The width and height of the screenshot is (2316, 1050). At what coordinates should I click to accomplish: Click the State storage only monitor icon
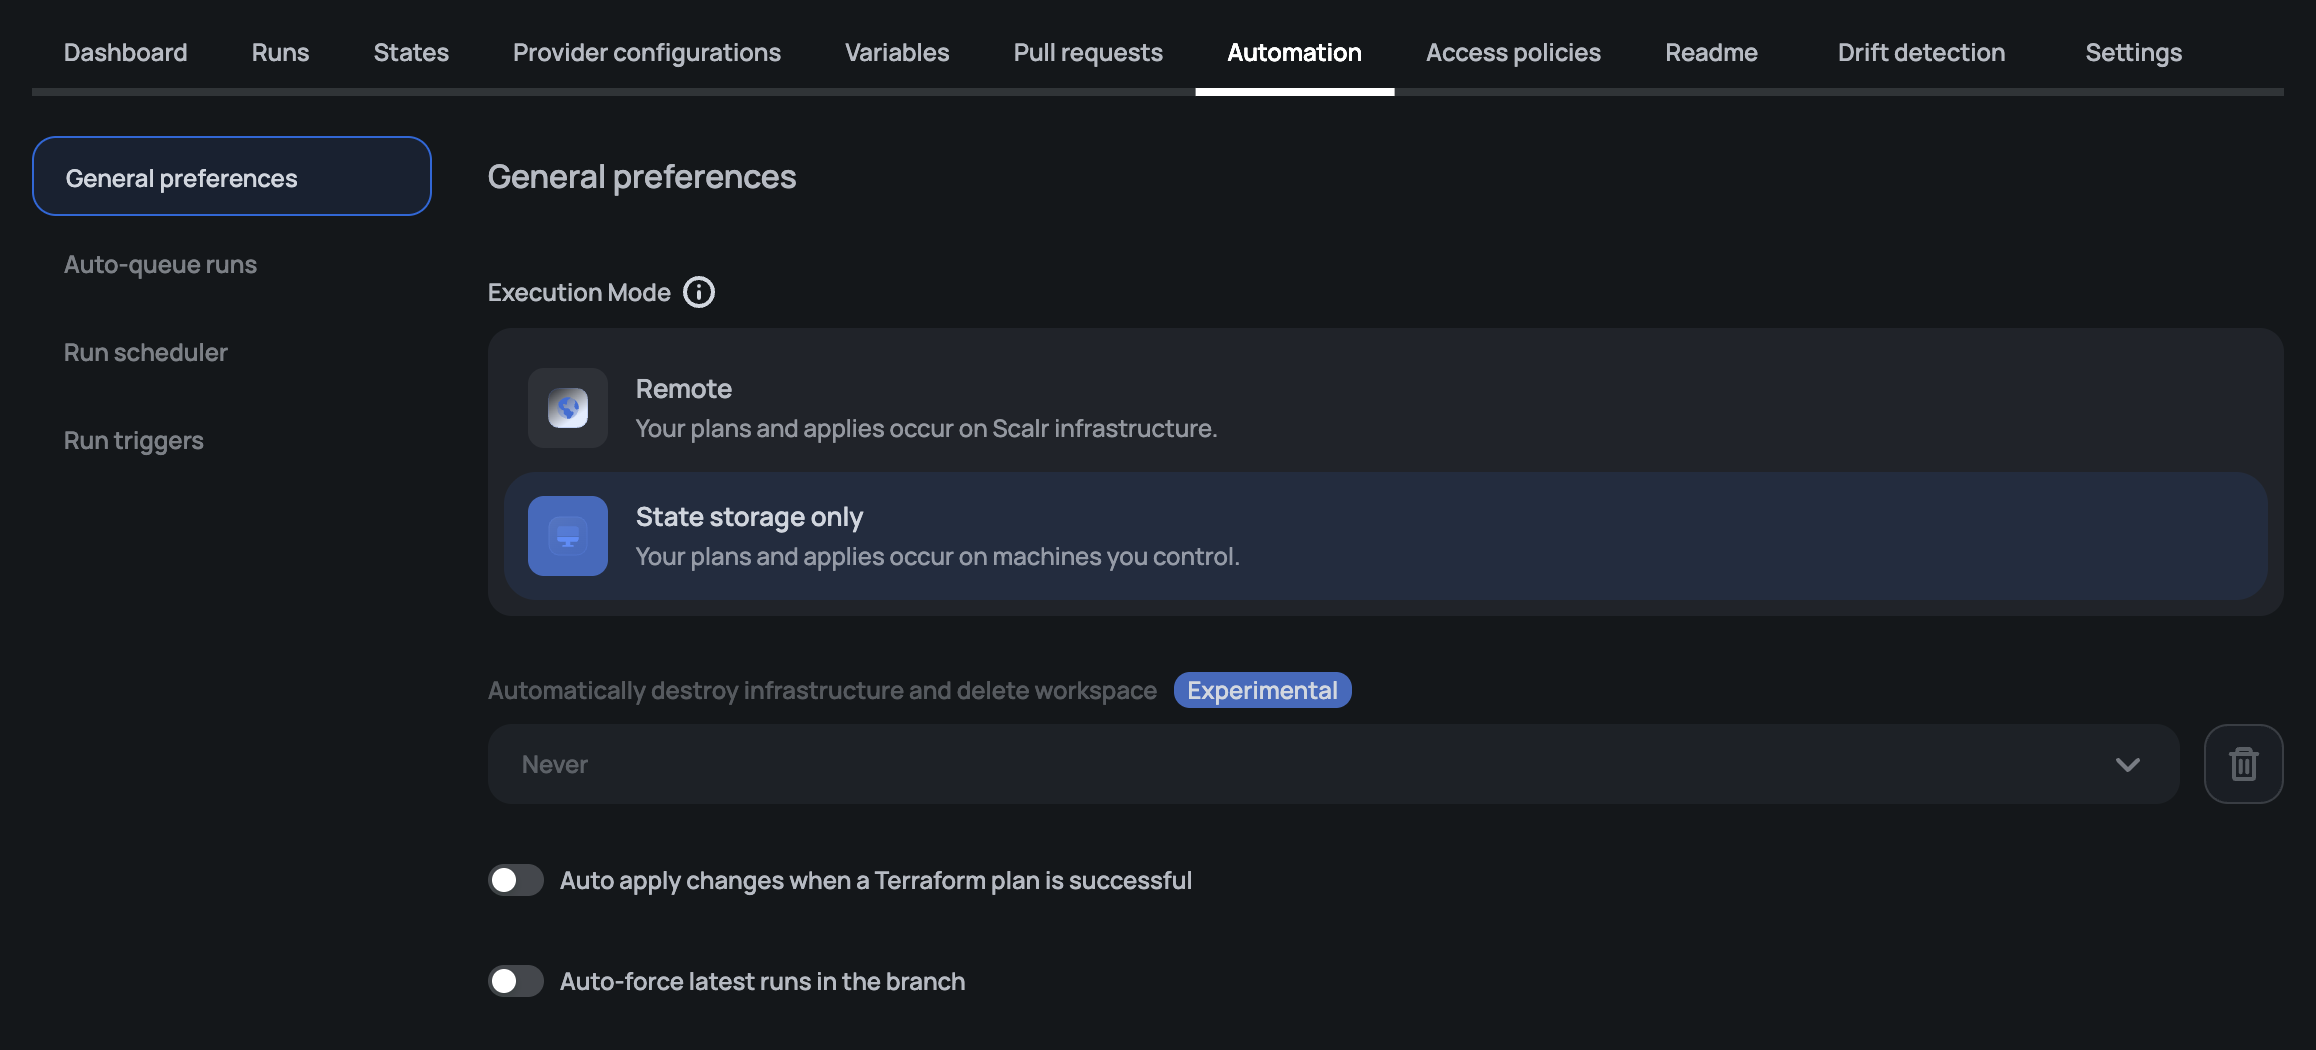coord(568,536)
